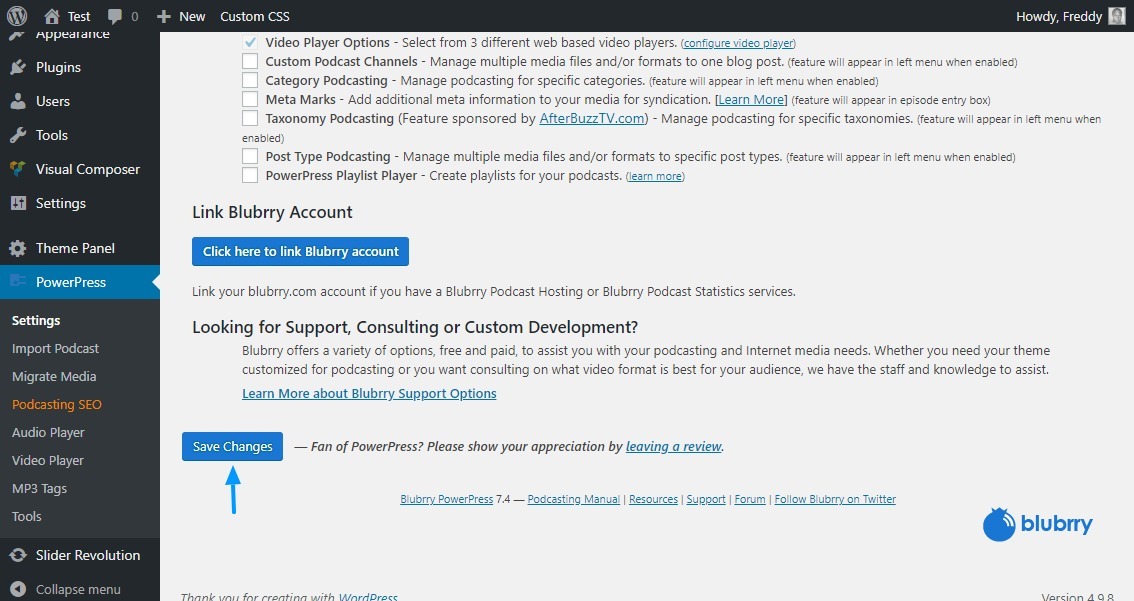Open Follow Blubrry on Twitter link
Viewport: 1134px width, 601px height.
(835, 499)
